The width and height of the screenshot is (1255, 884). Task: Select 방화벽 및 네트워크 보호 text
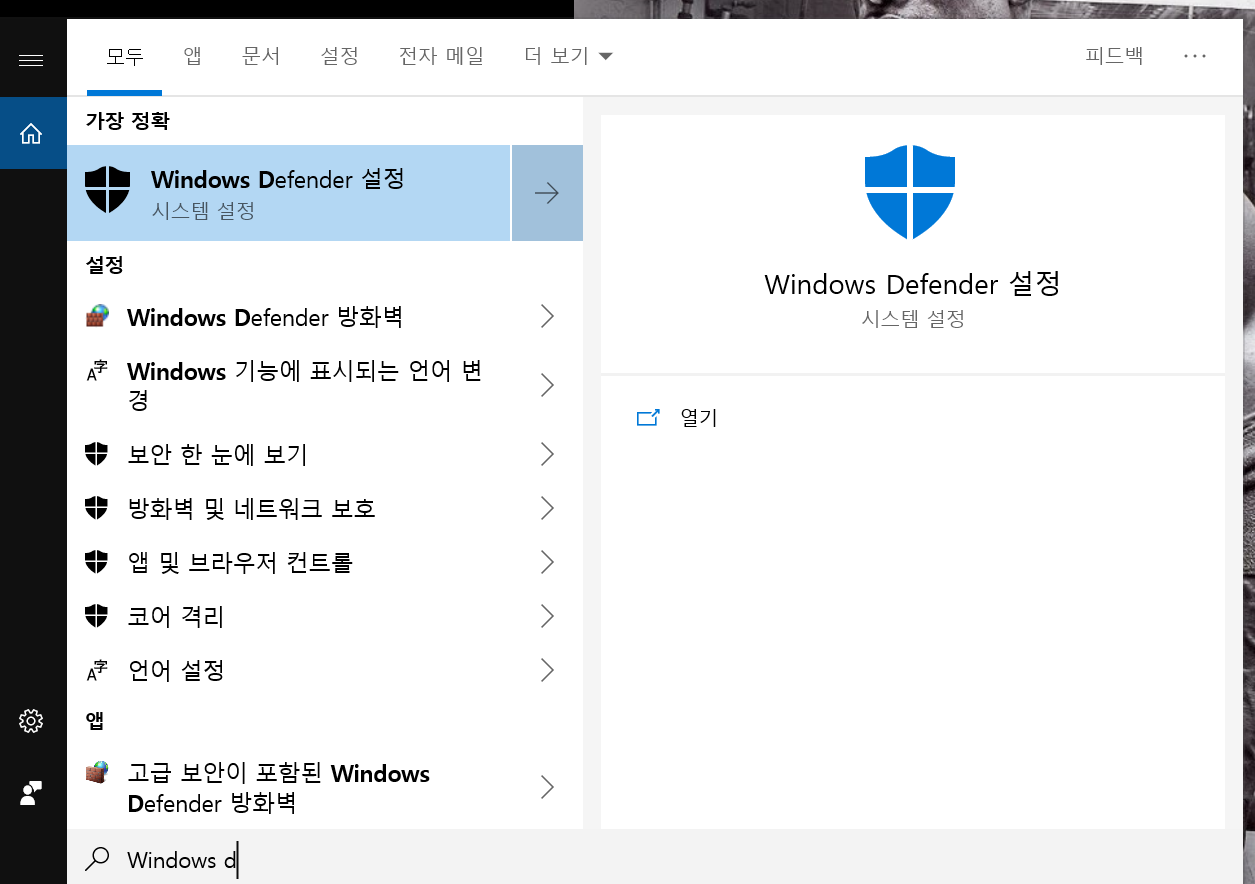251,508
